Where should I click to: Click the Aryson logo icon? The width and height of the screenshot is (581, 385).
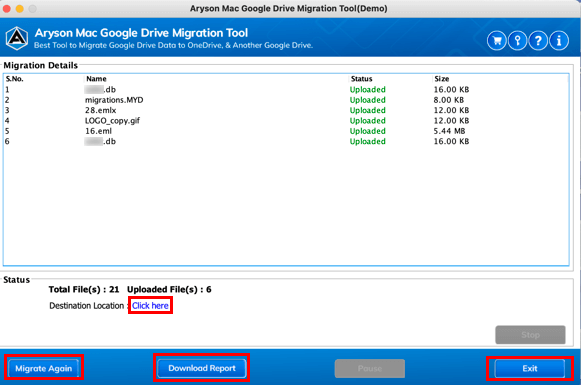coord(17,38)
